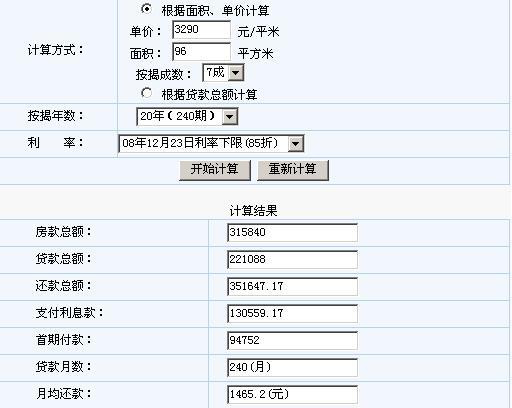This screenshot has width=512, height=408.
Task: Click the 计算结果 heading text
Action: click(x=253, y=211)
